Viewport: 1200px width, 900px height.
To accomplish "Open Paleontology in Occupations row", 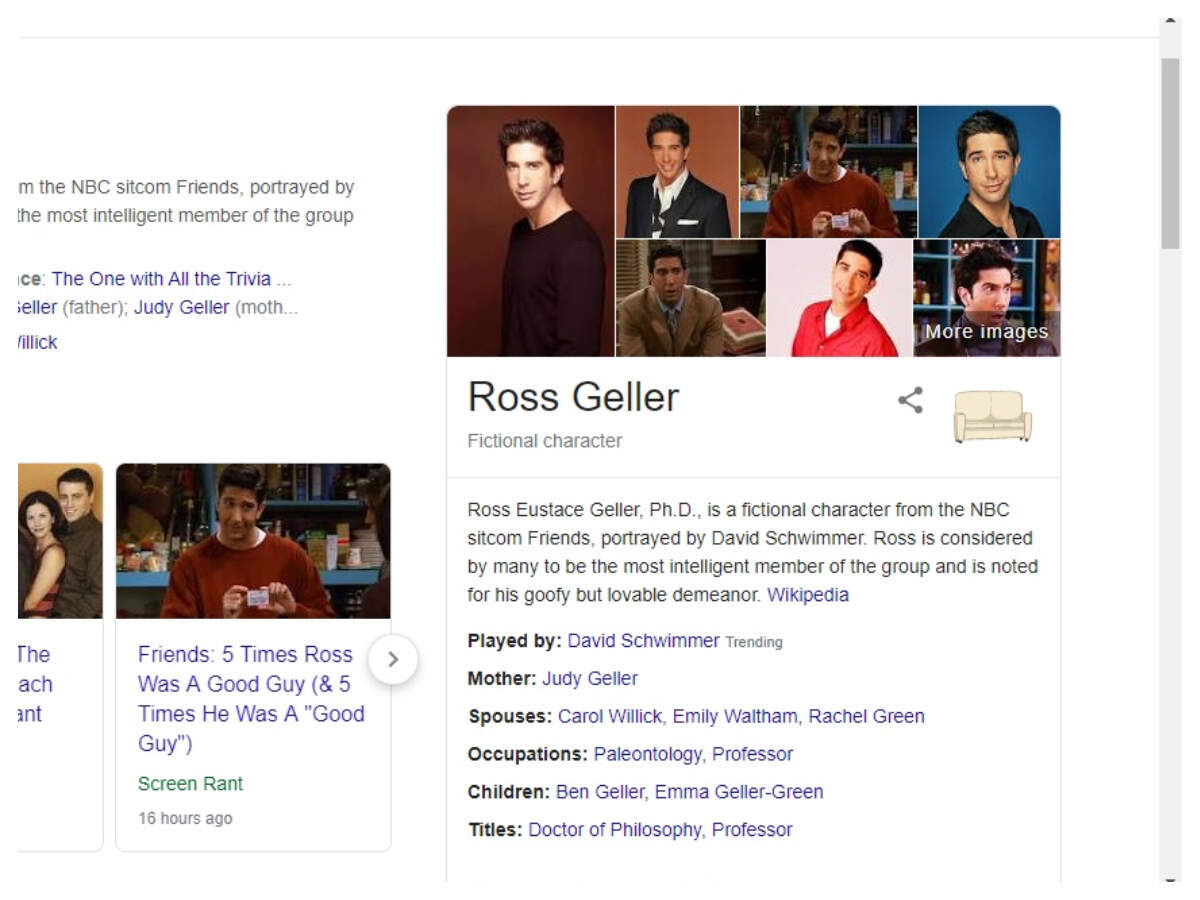I will click(x=648, y=755).
